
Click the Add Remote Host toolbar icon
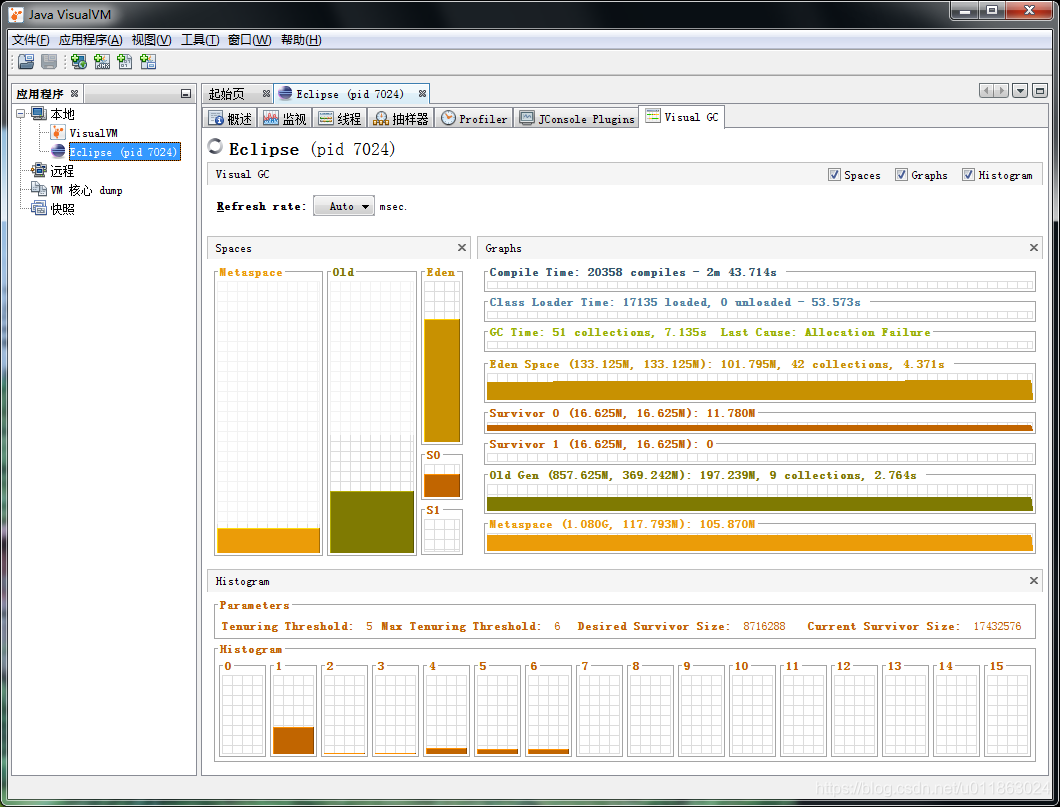[78, 62]
